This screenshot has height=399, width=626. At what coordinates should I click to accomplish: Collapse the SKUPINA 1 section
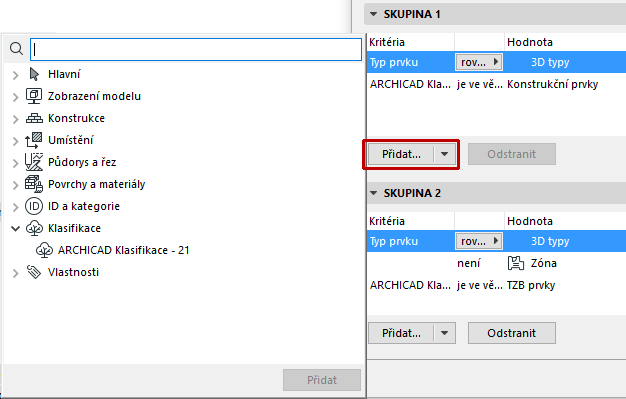point(373,14)
